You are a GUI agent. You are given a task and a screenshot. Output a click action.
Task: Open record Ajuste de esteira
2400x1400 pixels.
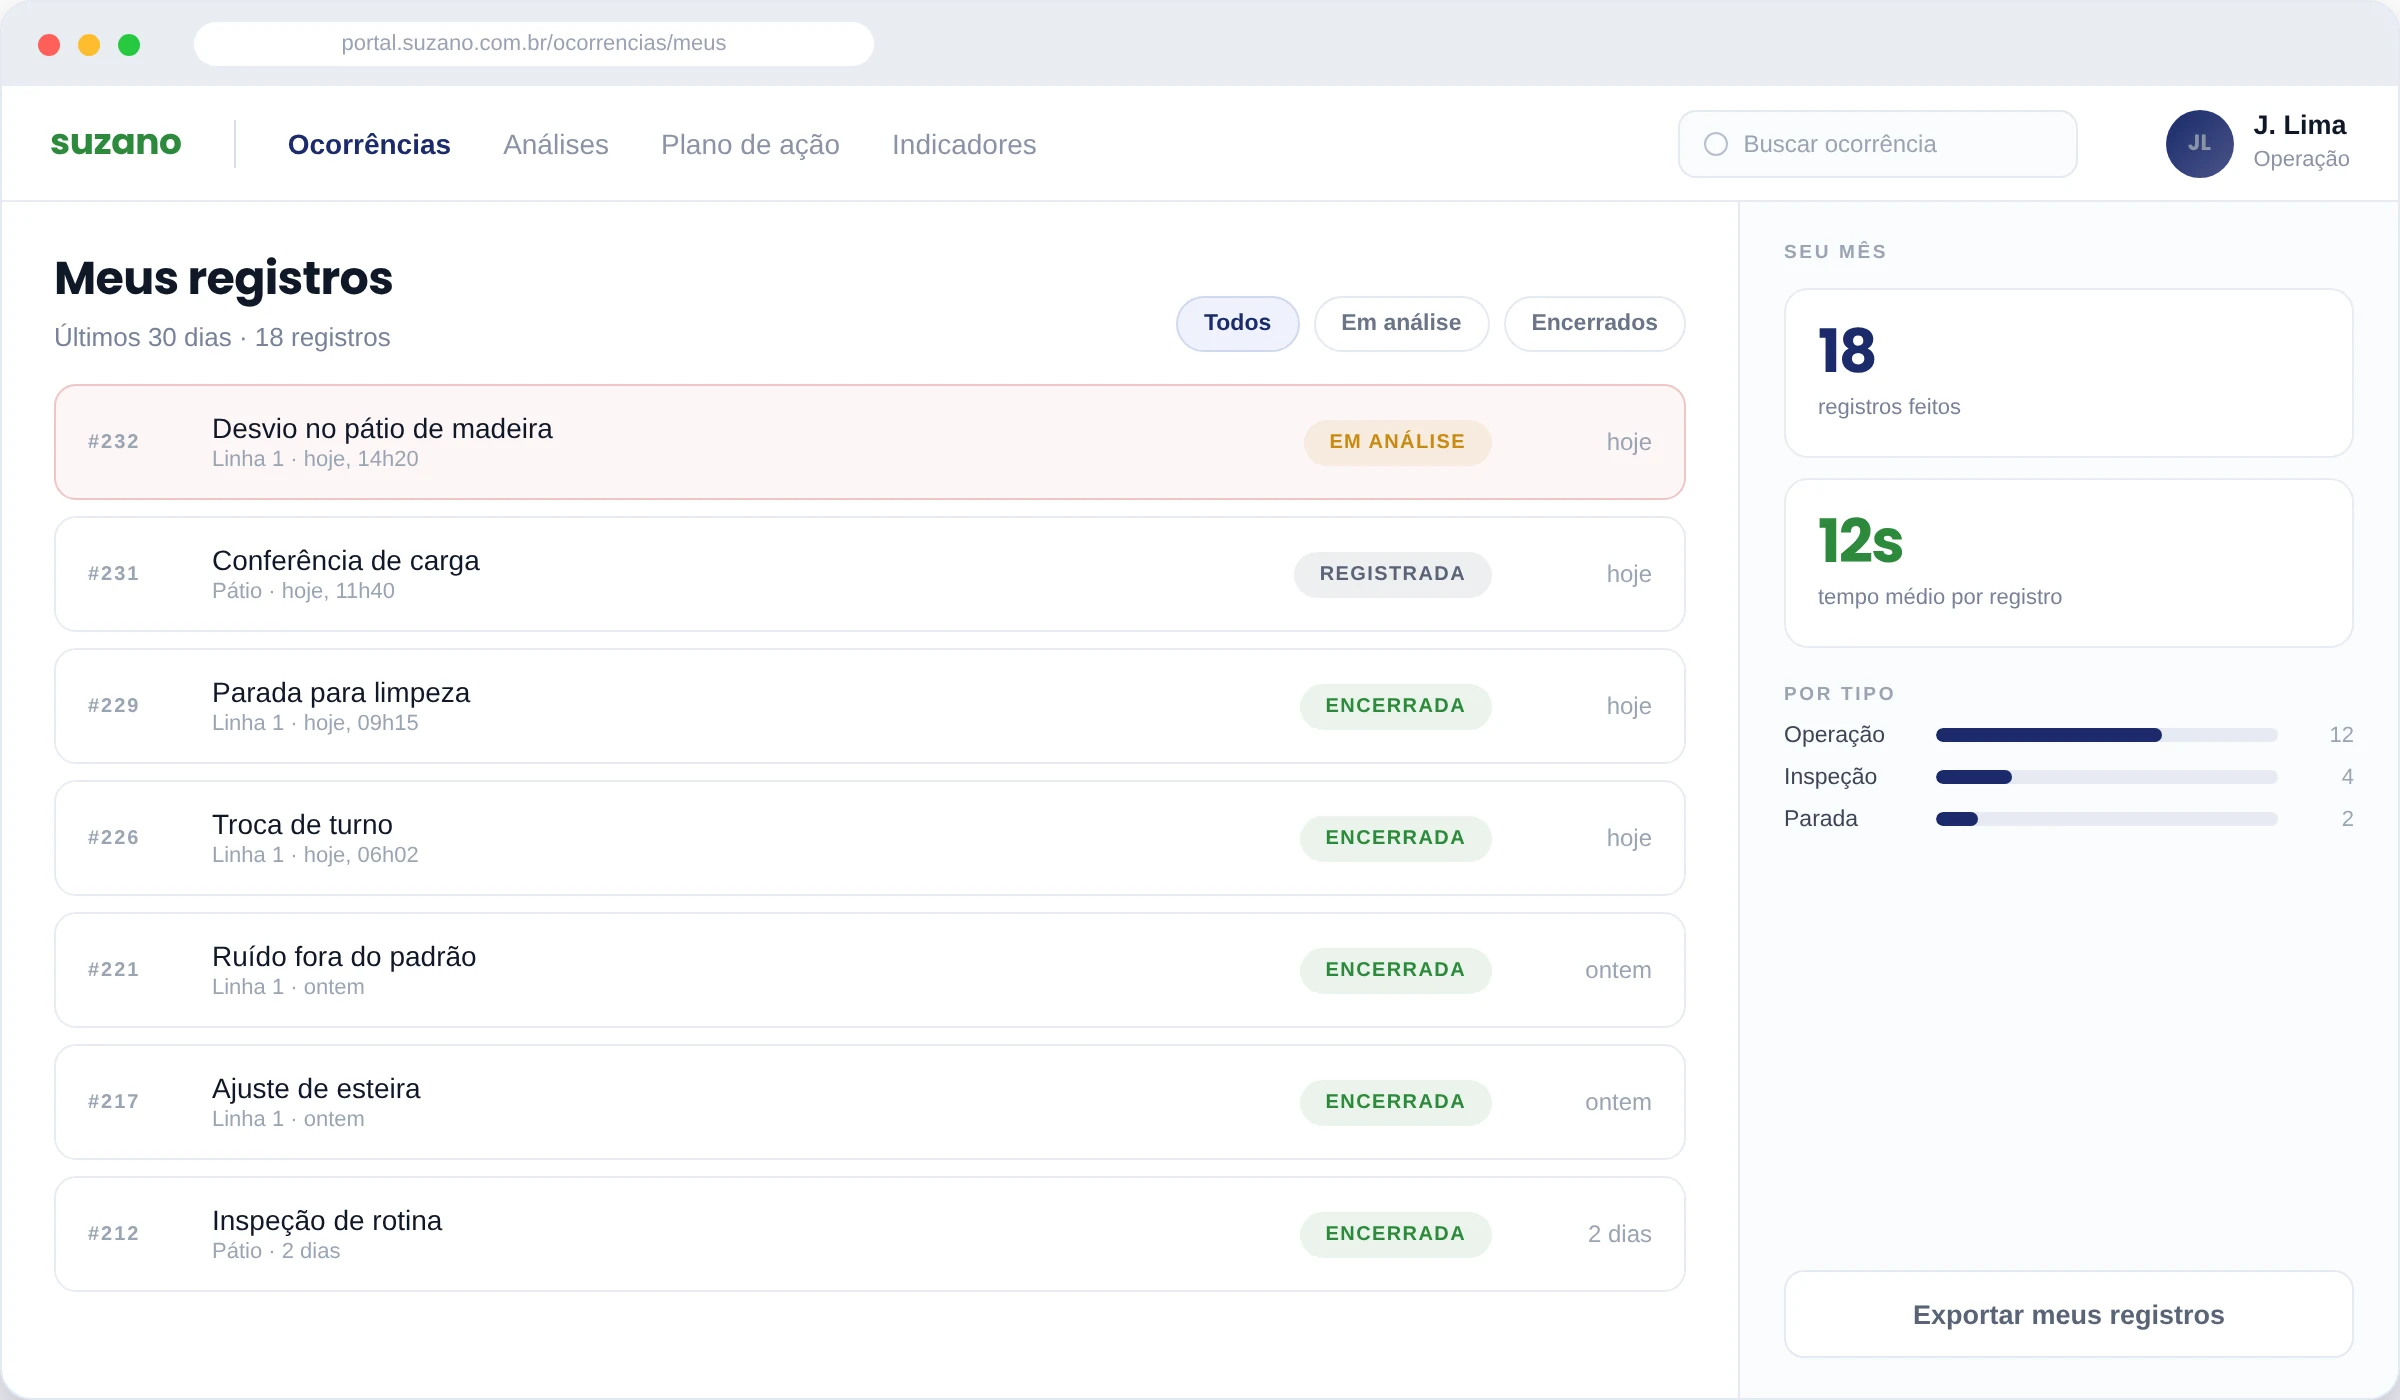click(870, 1102)
